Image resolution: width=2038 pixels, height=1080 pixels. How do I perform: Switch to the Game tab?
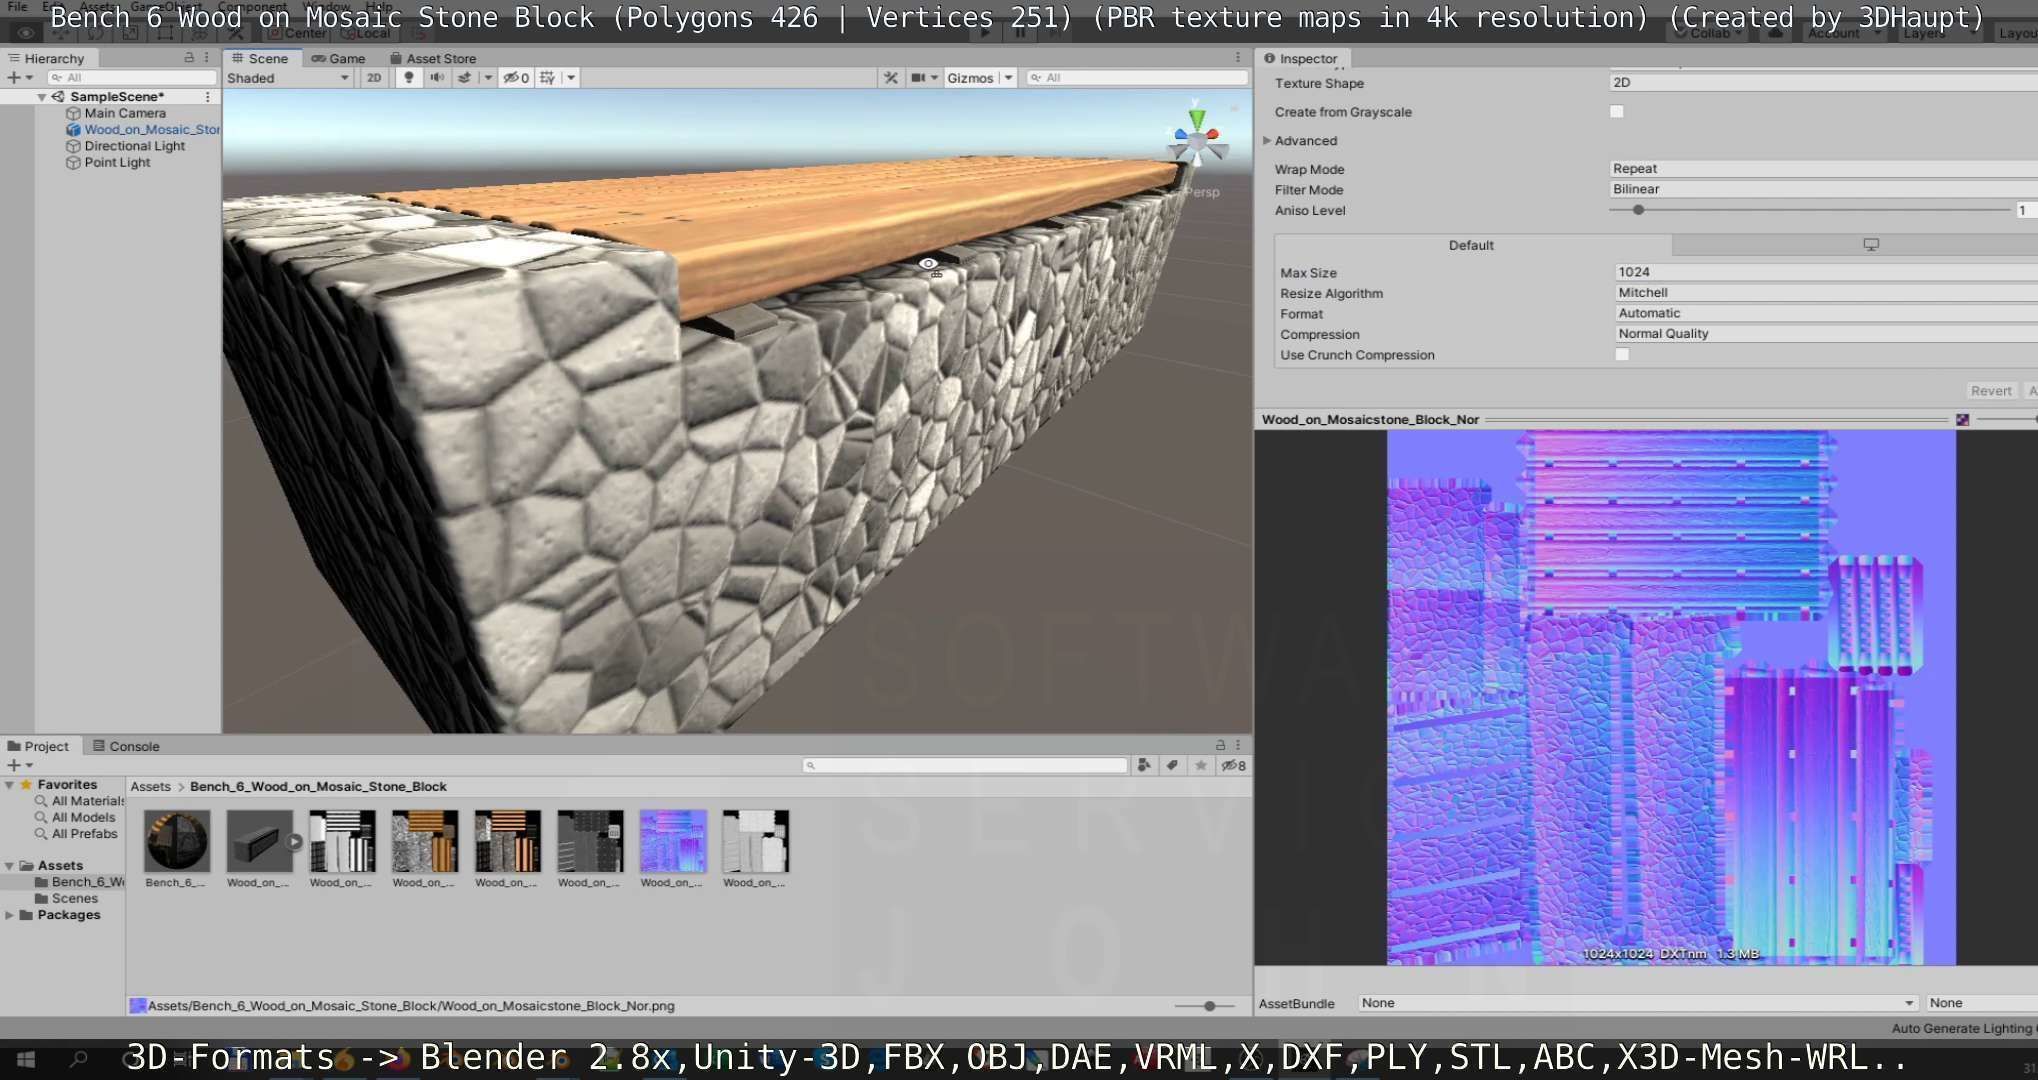(x=338, y=58)
